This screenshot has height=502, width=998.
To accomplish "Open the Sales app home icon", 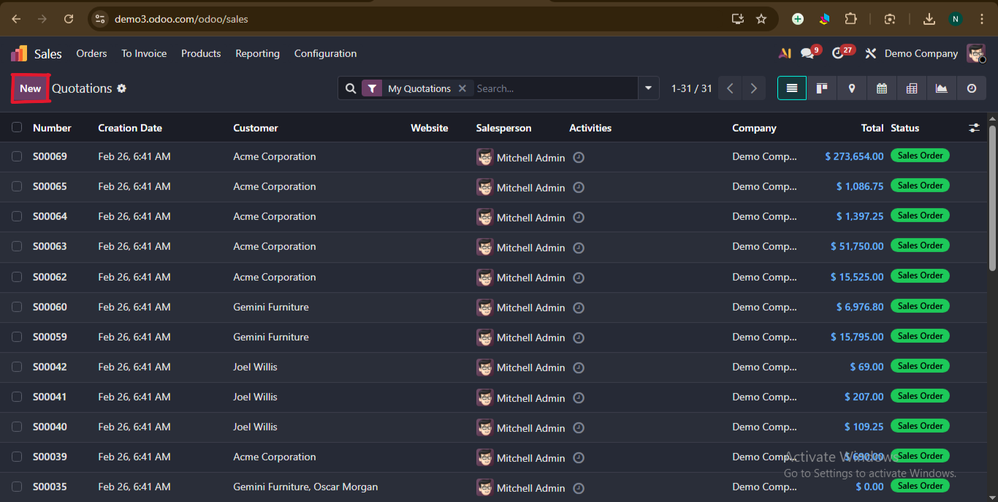I will (x=19, y=53).
